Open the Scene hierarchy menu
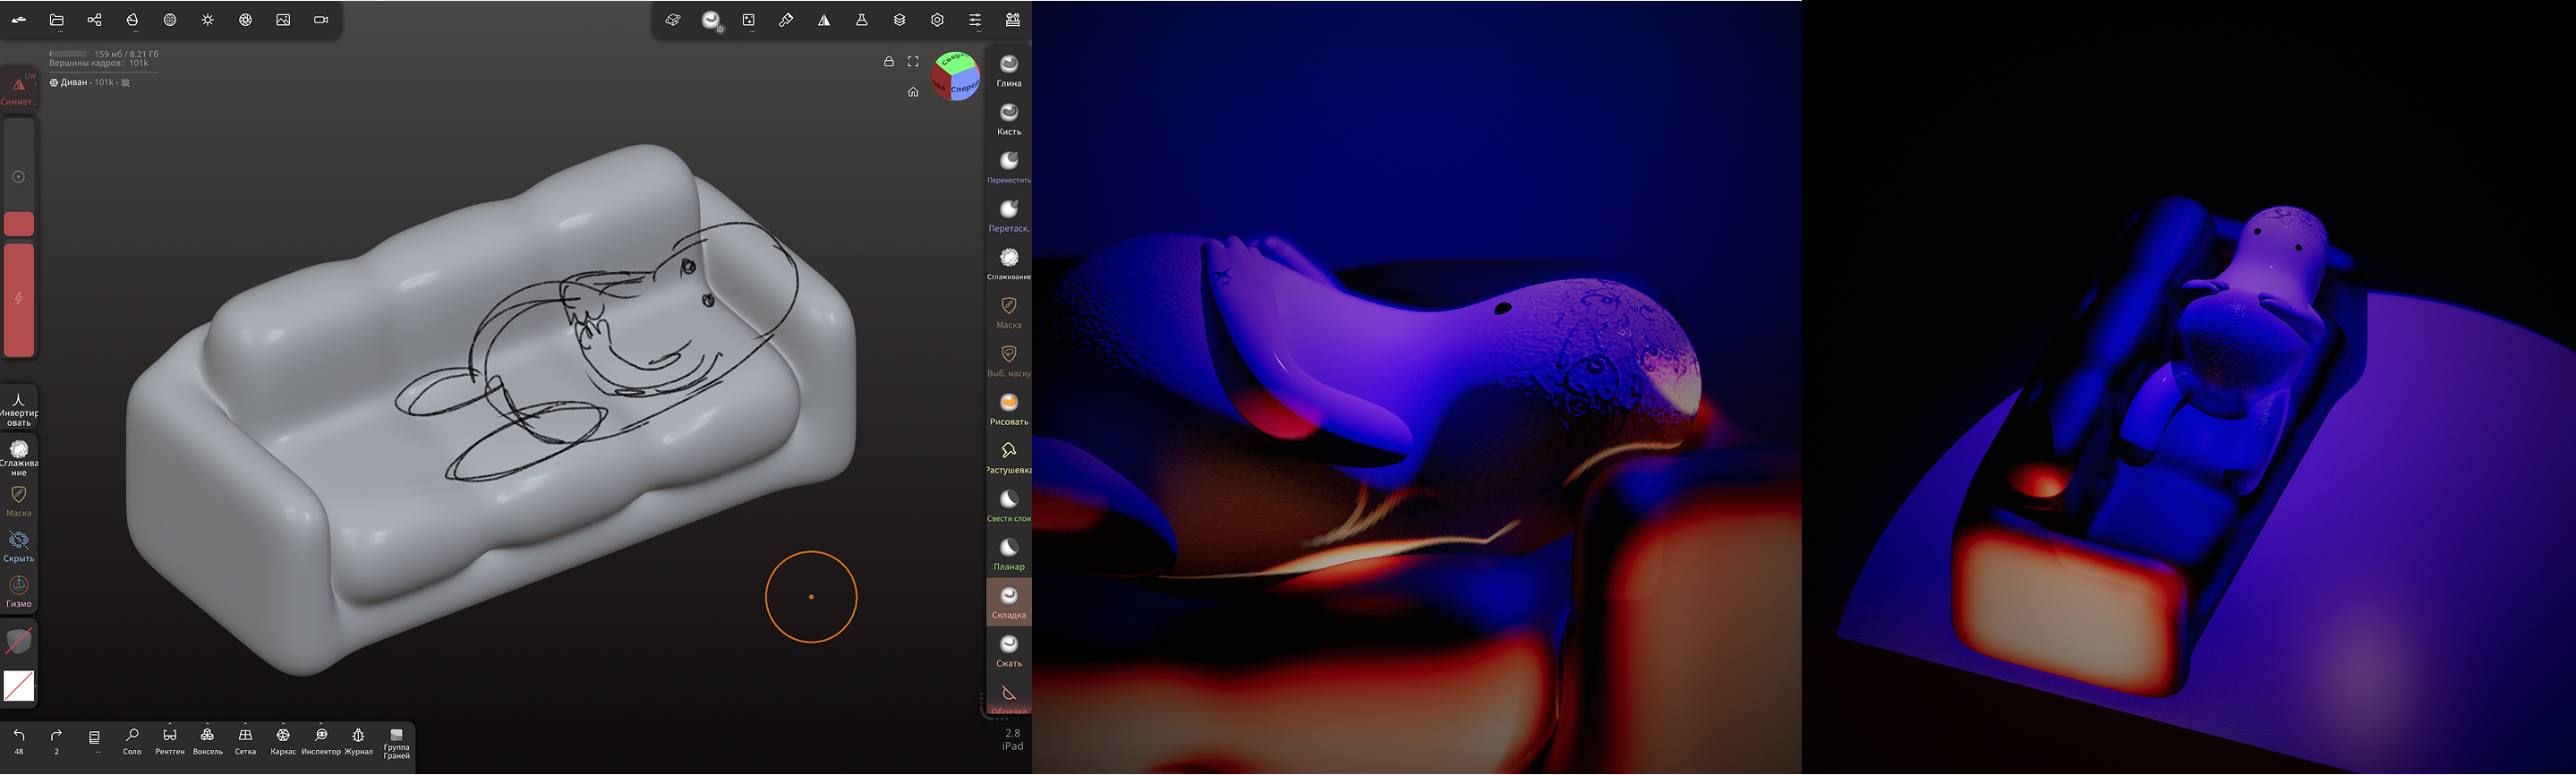The image size is (2576, 775). tap(94, 20)
